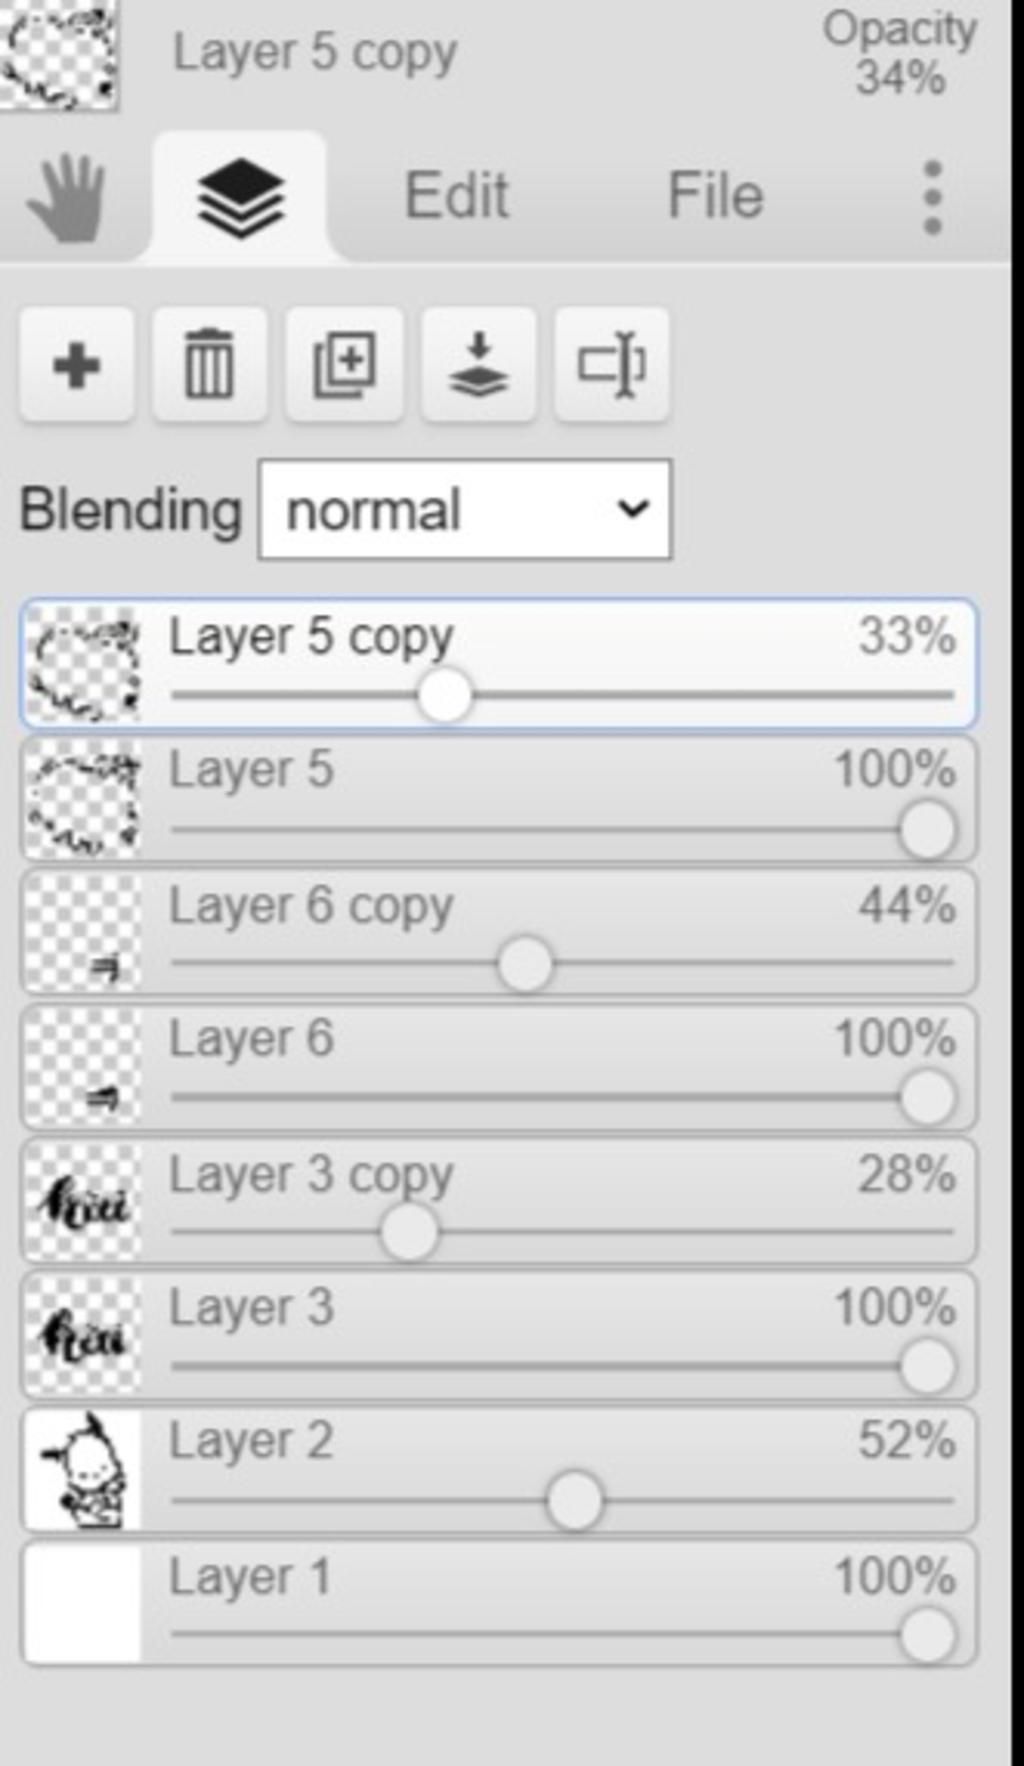Delete layer using trash icon

(209, 365)
